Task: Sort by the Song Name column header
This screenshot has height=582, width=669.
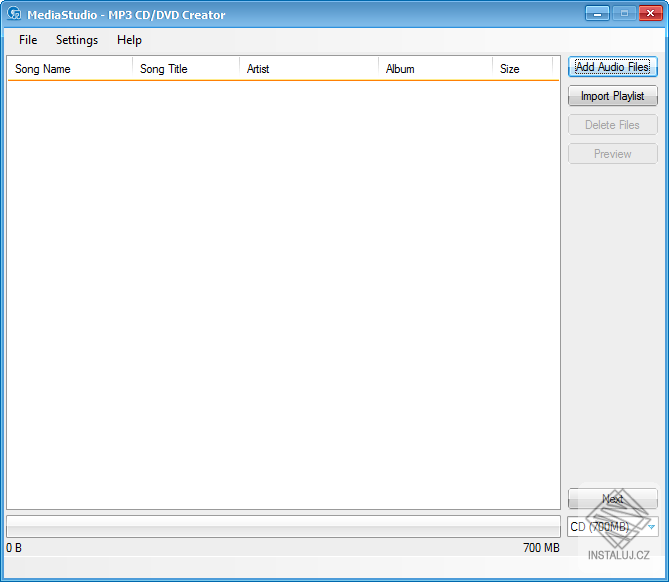Action: click(x=70, y=69)
